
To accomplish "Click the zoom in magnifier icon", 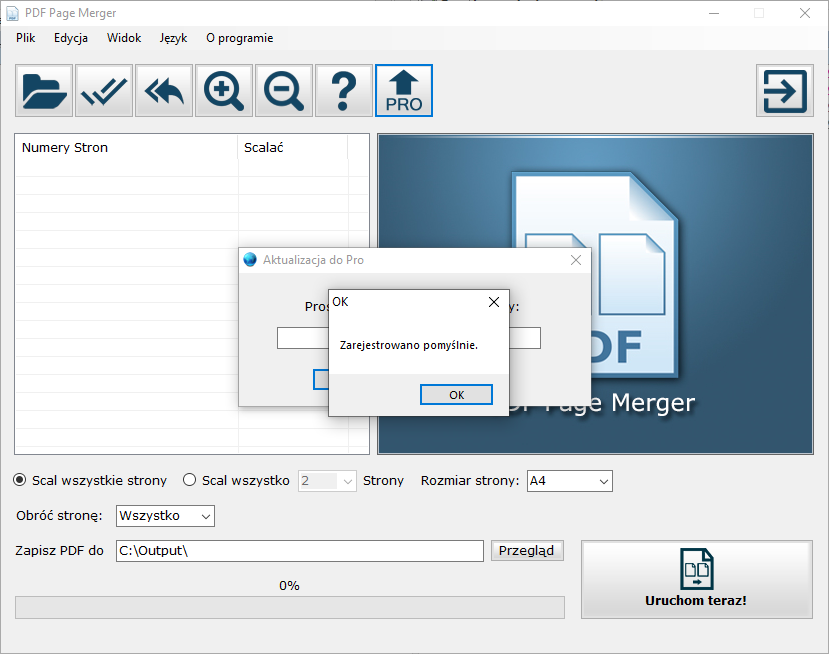I will pos(224,91).
